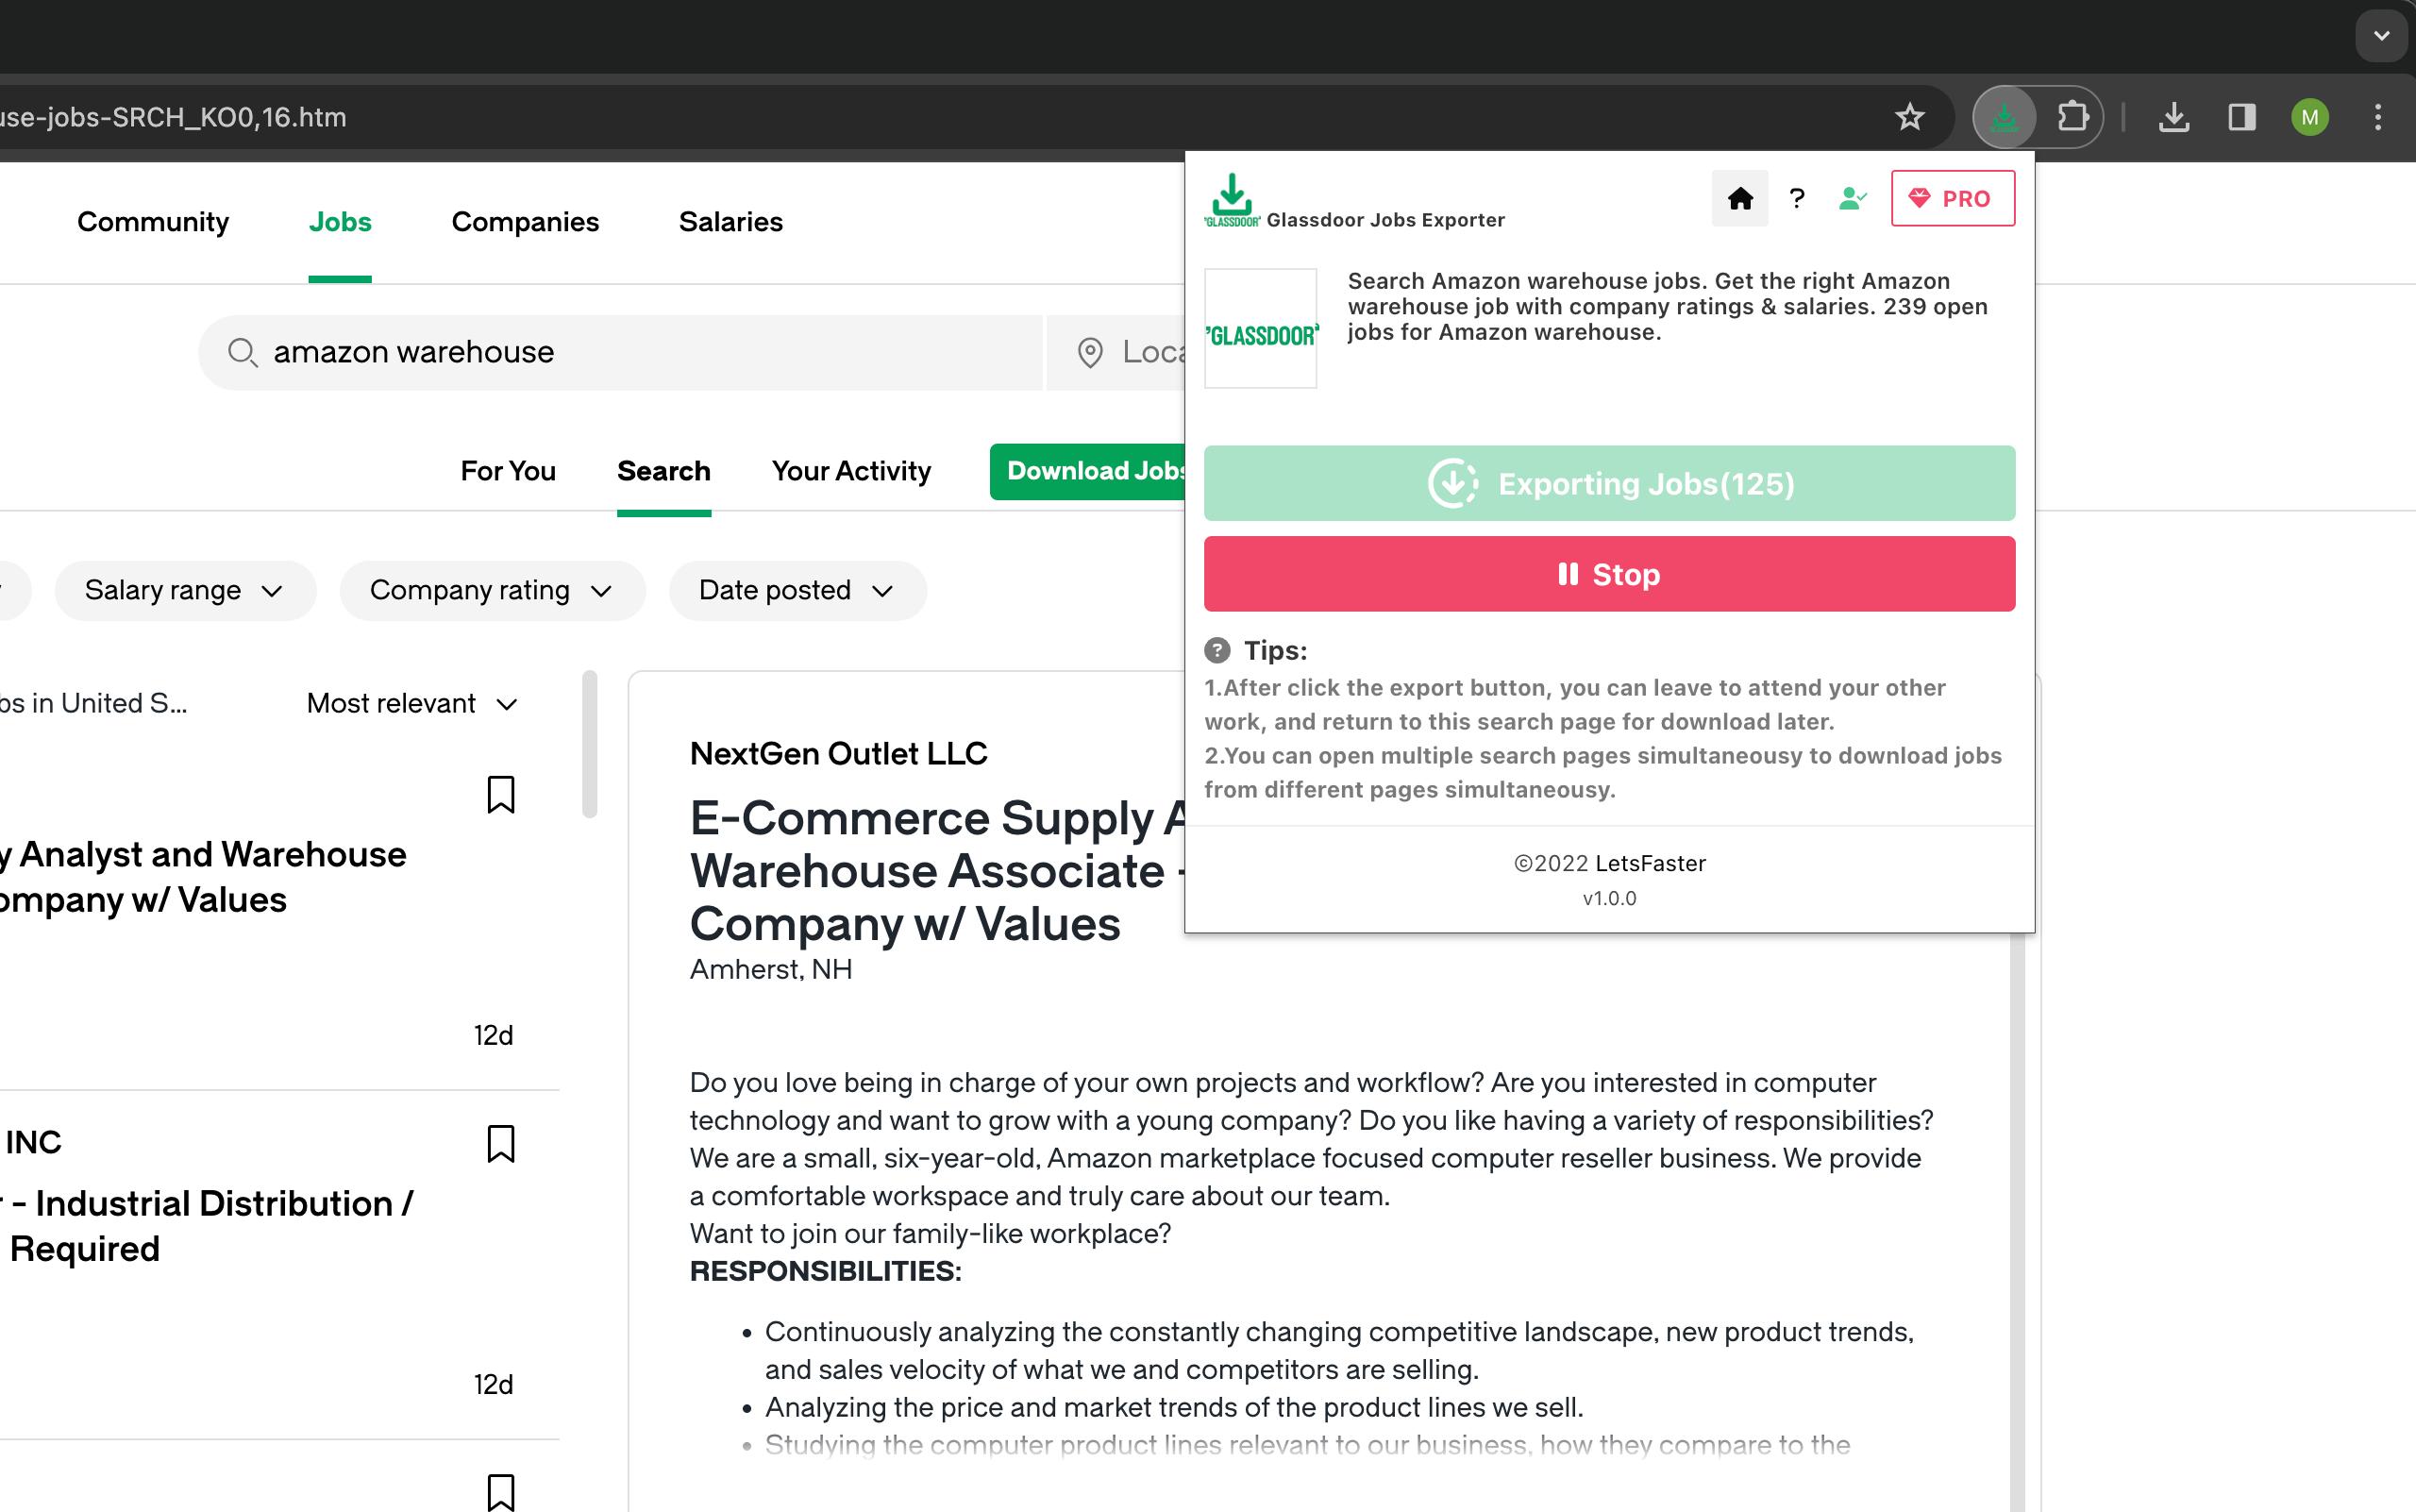Open Chrome three-dot menu
Screen dimensions: 2416x1512
pos(2378,117)
